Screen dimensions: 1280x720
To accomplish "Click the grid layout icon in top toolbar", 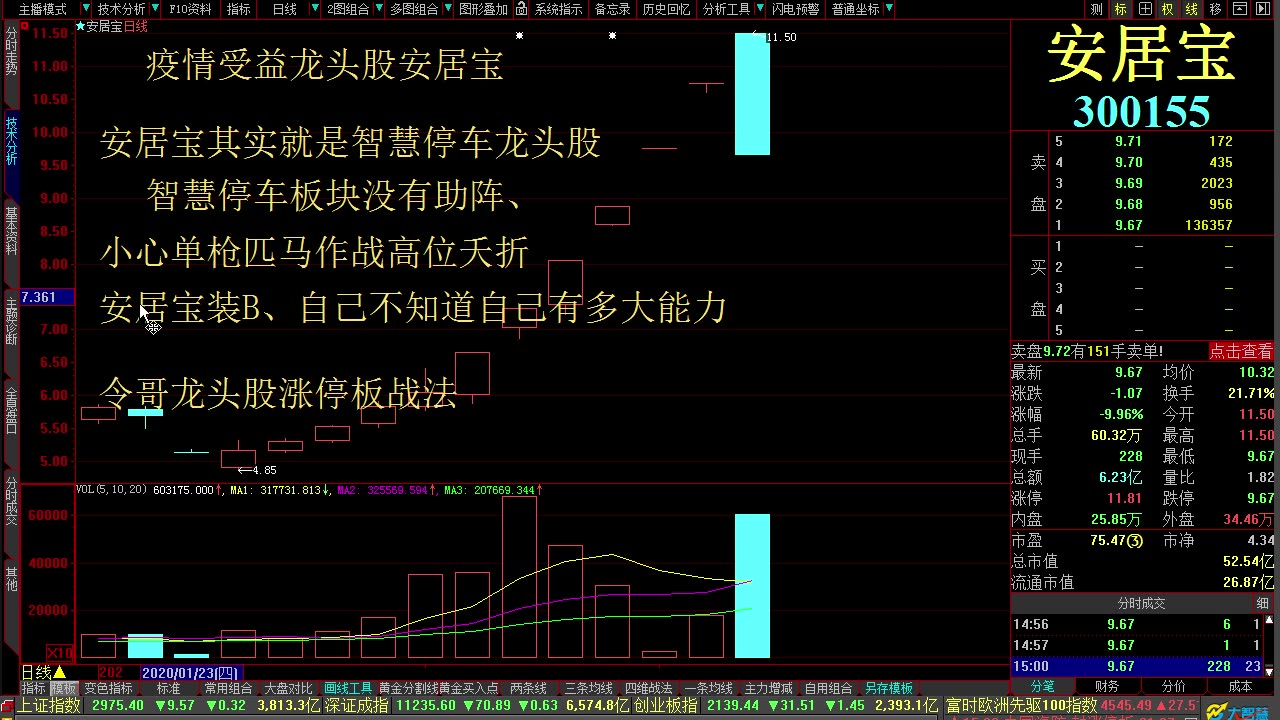I will click(x=1145, y=9).
